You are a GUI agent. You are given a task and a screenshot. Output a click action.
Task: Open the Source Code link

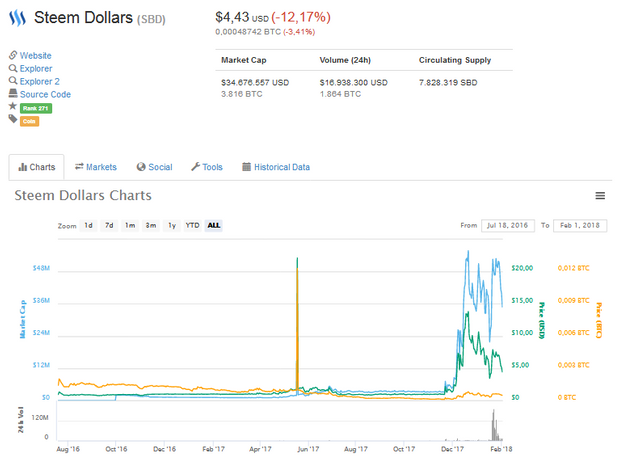click(x=45, y=94)
